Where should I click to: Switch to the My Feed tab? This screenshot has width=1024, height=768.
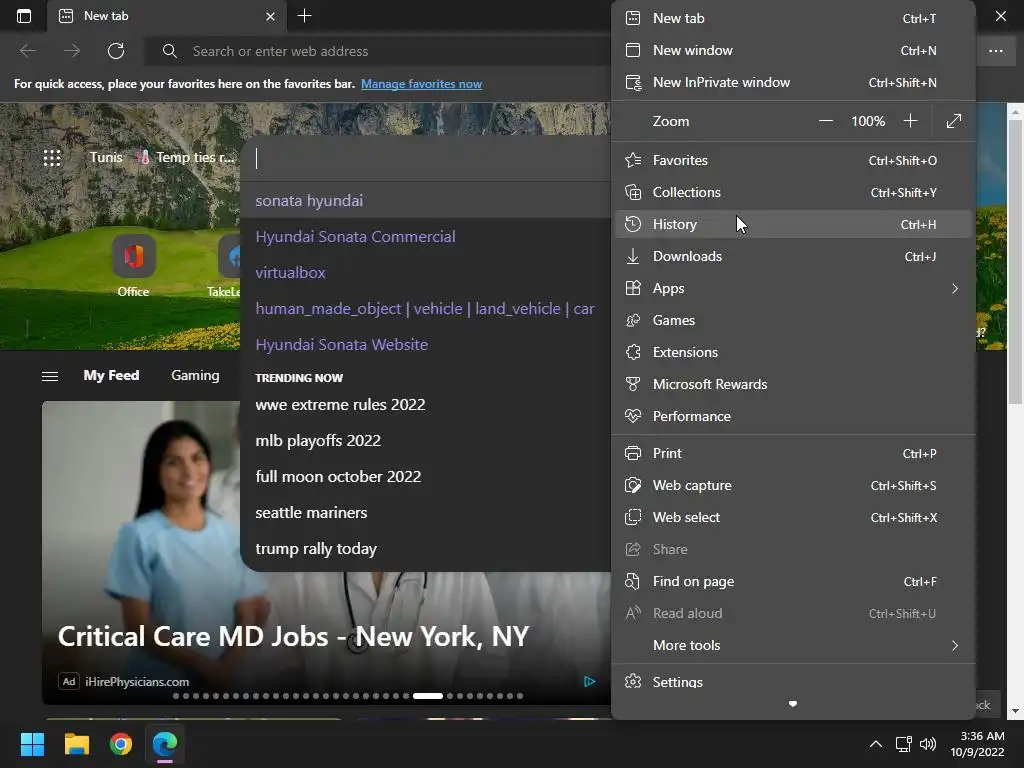pyautogui.click(x=111, y=376)
